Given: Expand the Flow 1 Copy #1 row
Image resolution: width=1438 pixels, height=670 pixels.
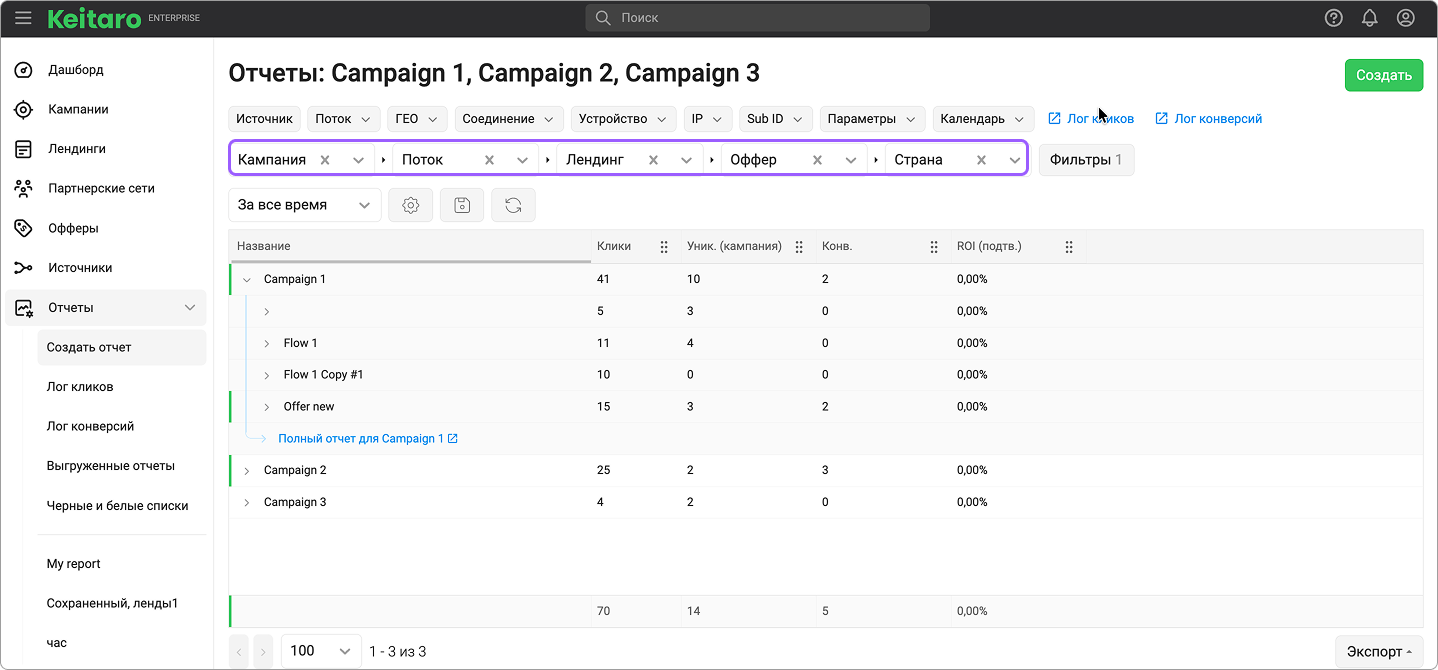Looking at the screenshot, I should tap(267, 376).
